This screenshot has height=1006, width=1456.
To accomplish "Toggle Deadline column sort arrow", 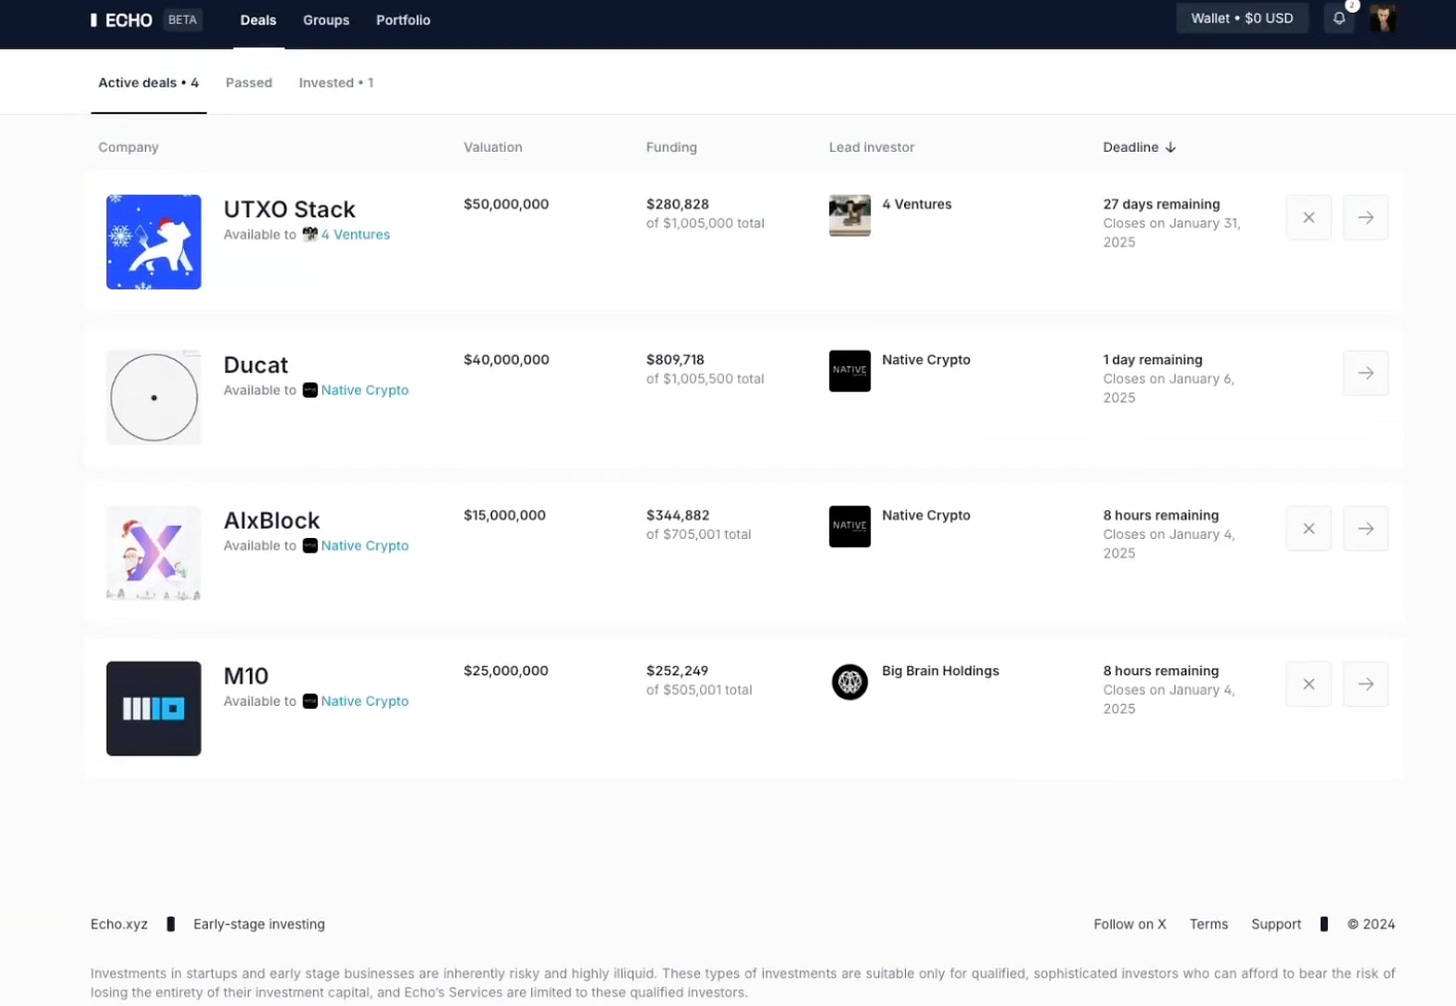I will pyautogui.click(x=1171, y=147).
